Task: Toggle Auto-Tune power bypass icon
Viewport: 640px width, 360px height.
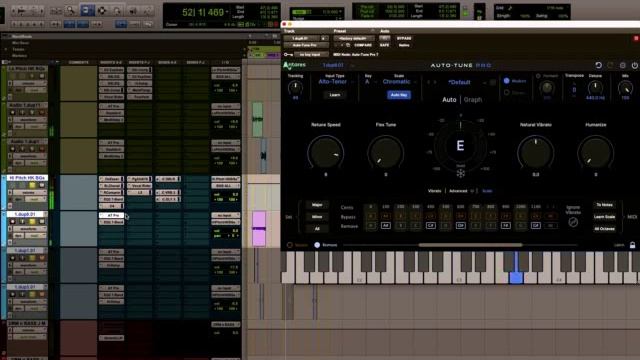Action: [635, 65]
